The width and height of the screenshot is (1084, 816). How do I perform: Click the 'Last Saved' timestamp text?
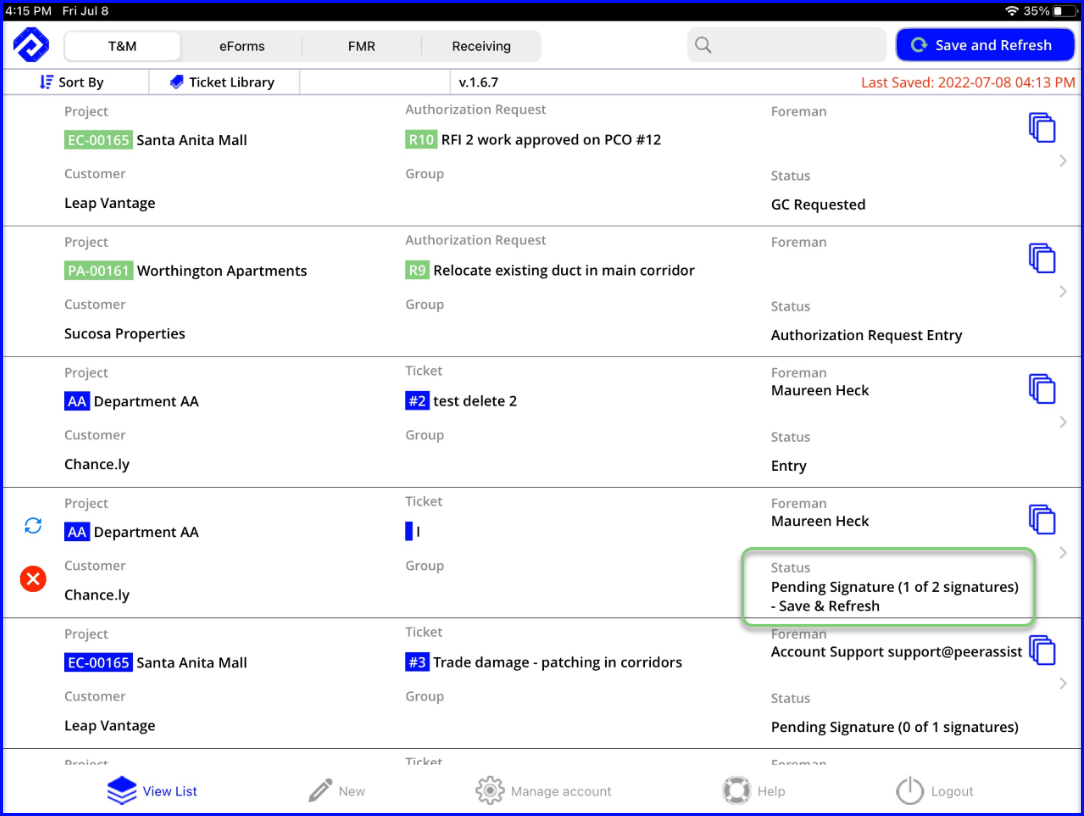click(x=968, y=82)
